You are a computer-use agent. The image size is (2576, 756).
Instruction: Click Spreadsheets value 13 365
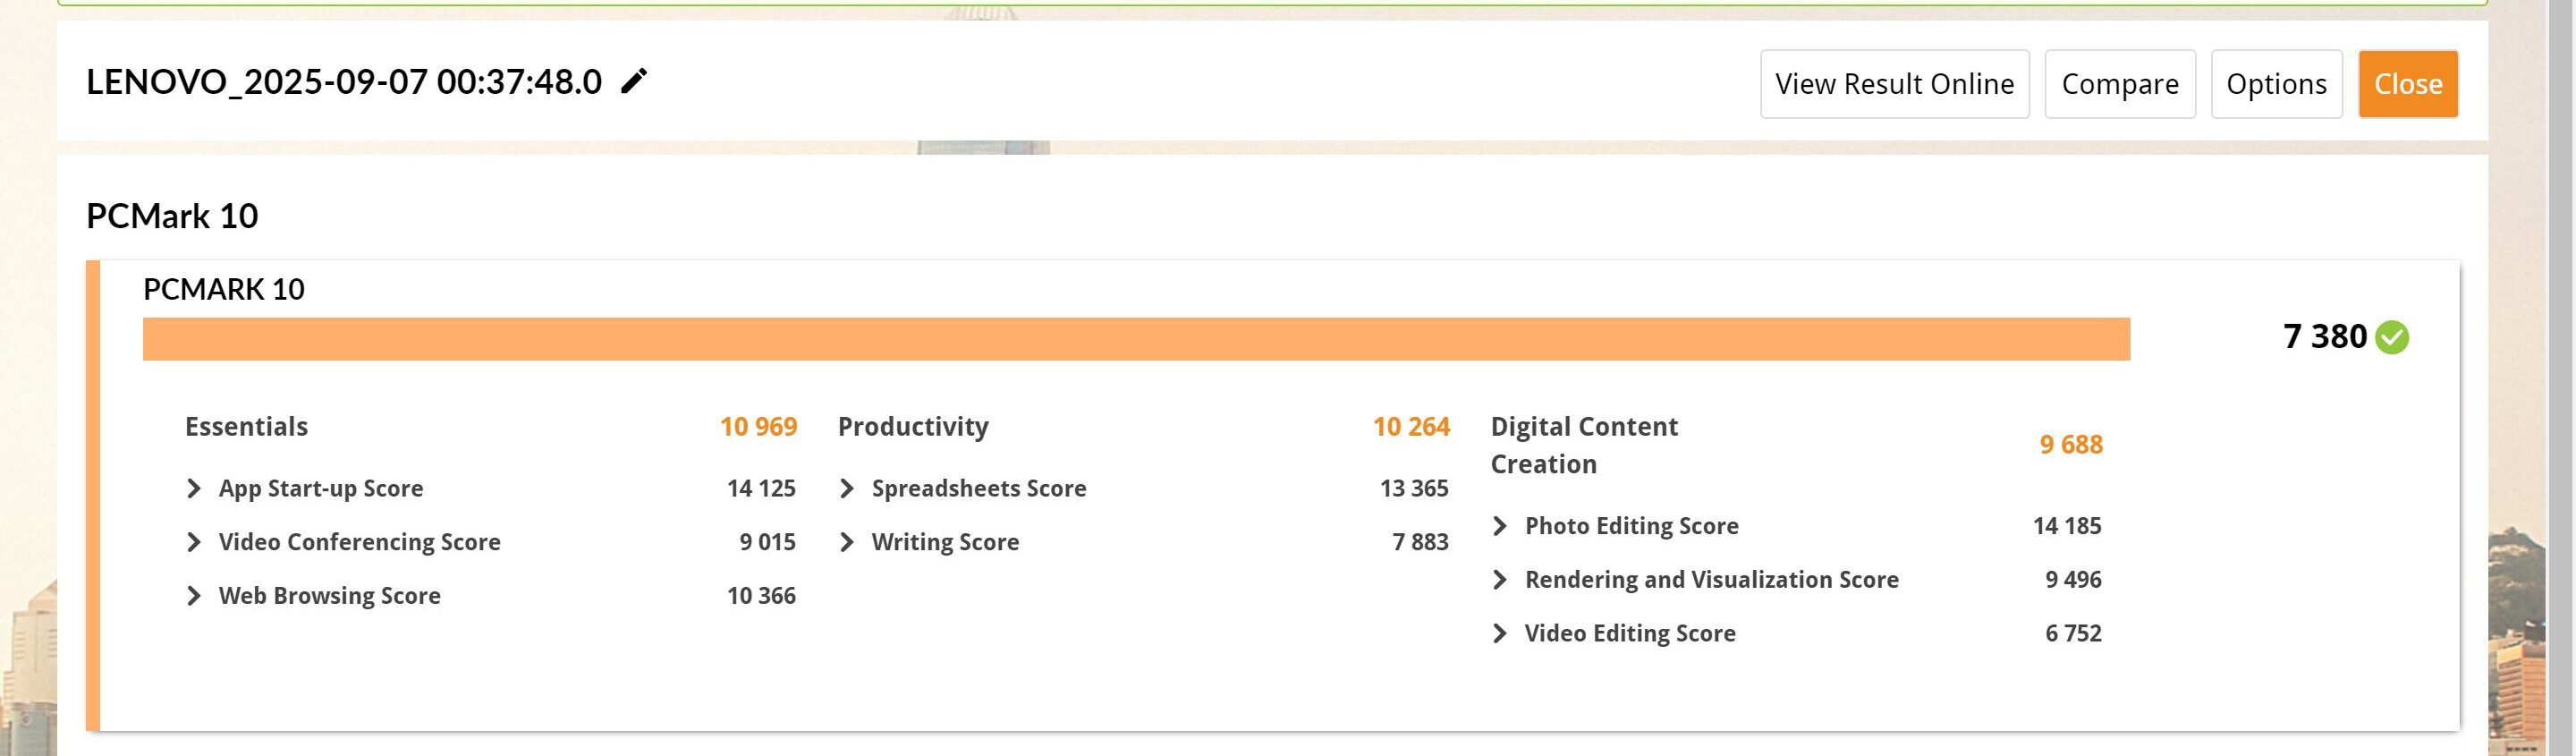point(1414,488)
